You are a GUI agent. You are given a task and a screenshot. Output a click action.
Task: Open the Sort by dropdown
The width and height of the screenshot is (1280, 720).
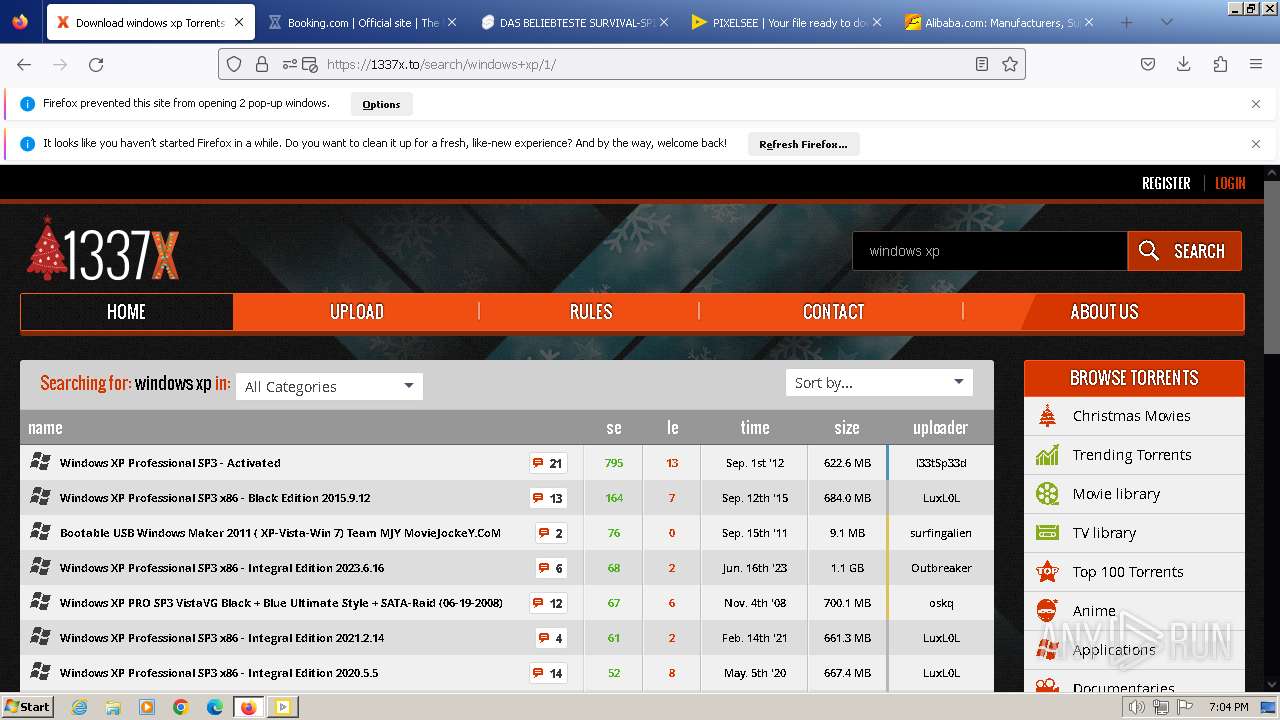coord(879,383)
